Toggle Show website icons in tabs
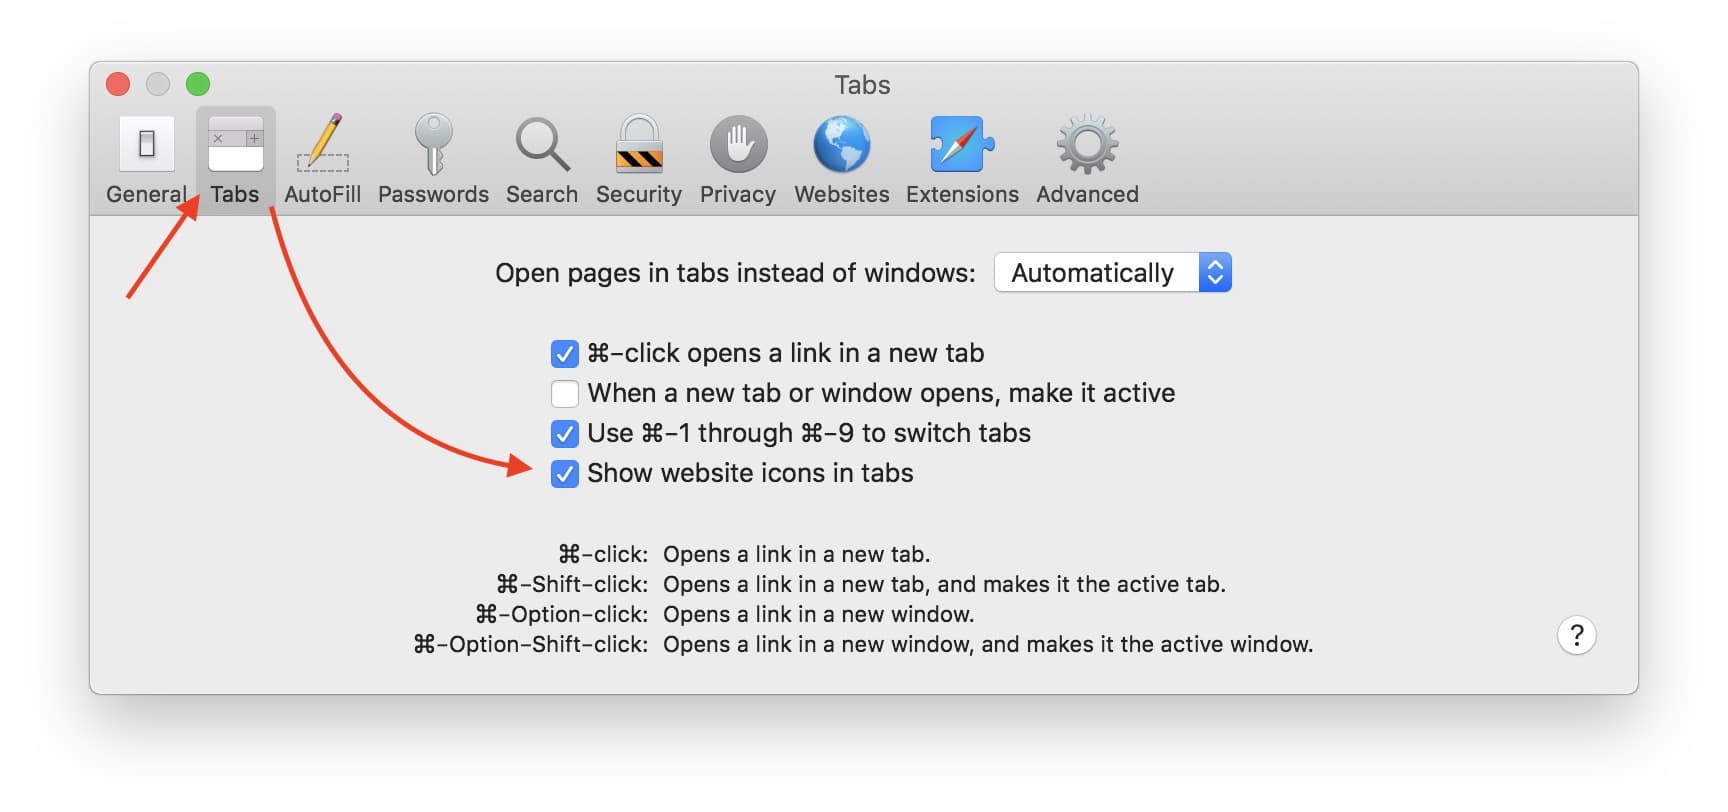The image size is (1728, 812). [565, 474]
